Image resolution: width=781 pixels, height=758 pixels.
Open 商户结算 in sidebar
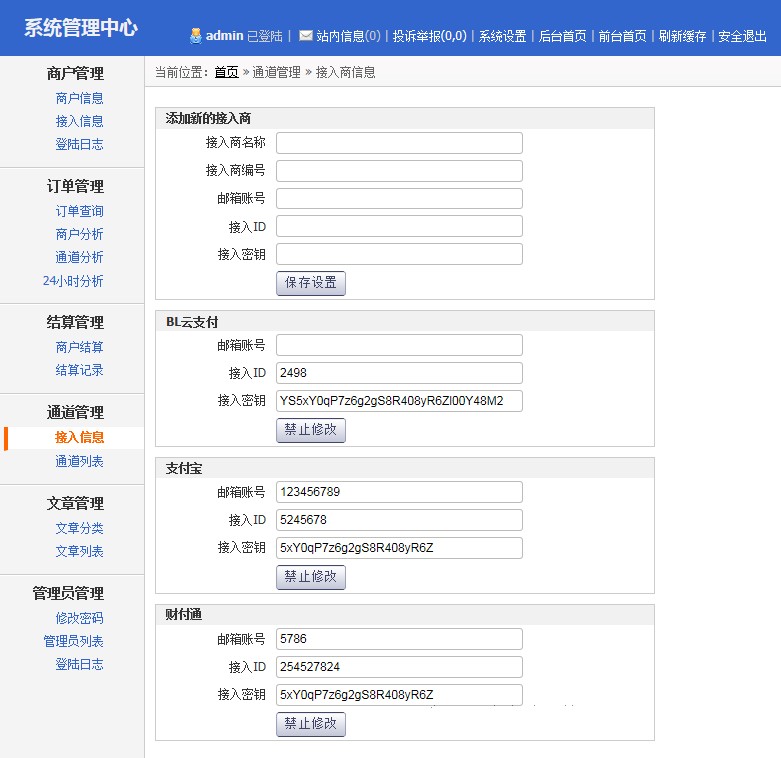(x=79, y=347)
